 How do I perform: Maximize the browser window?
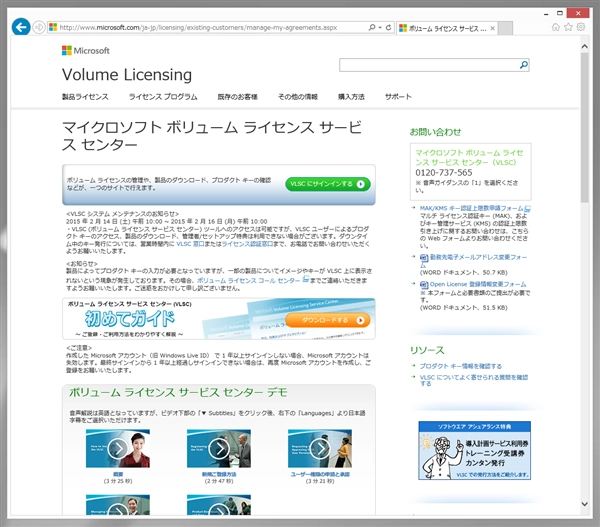click(560, 13)
